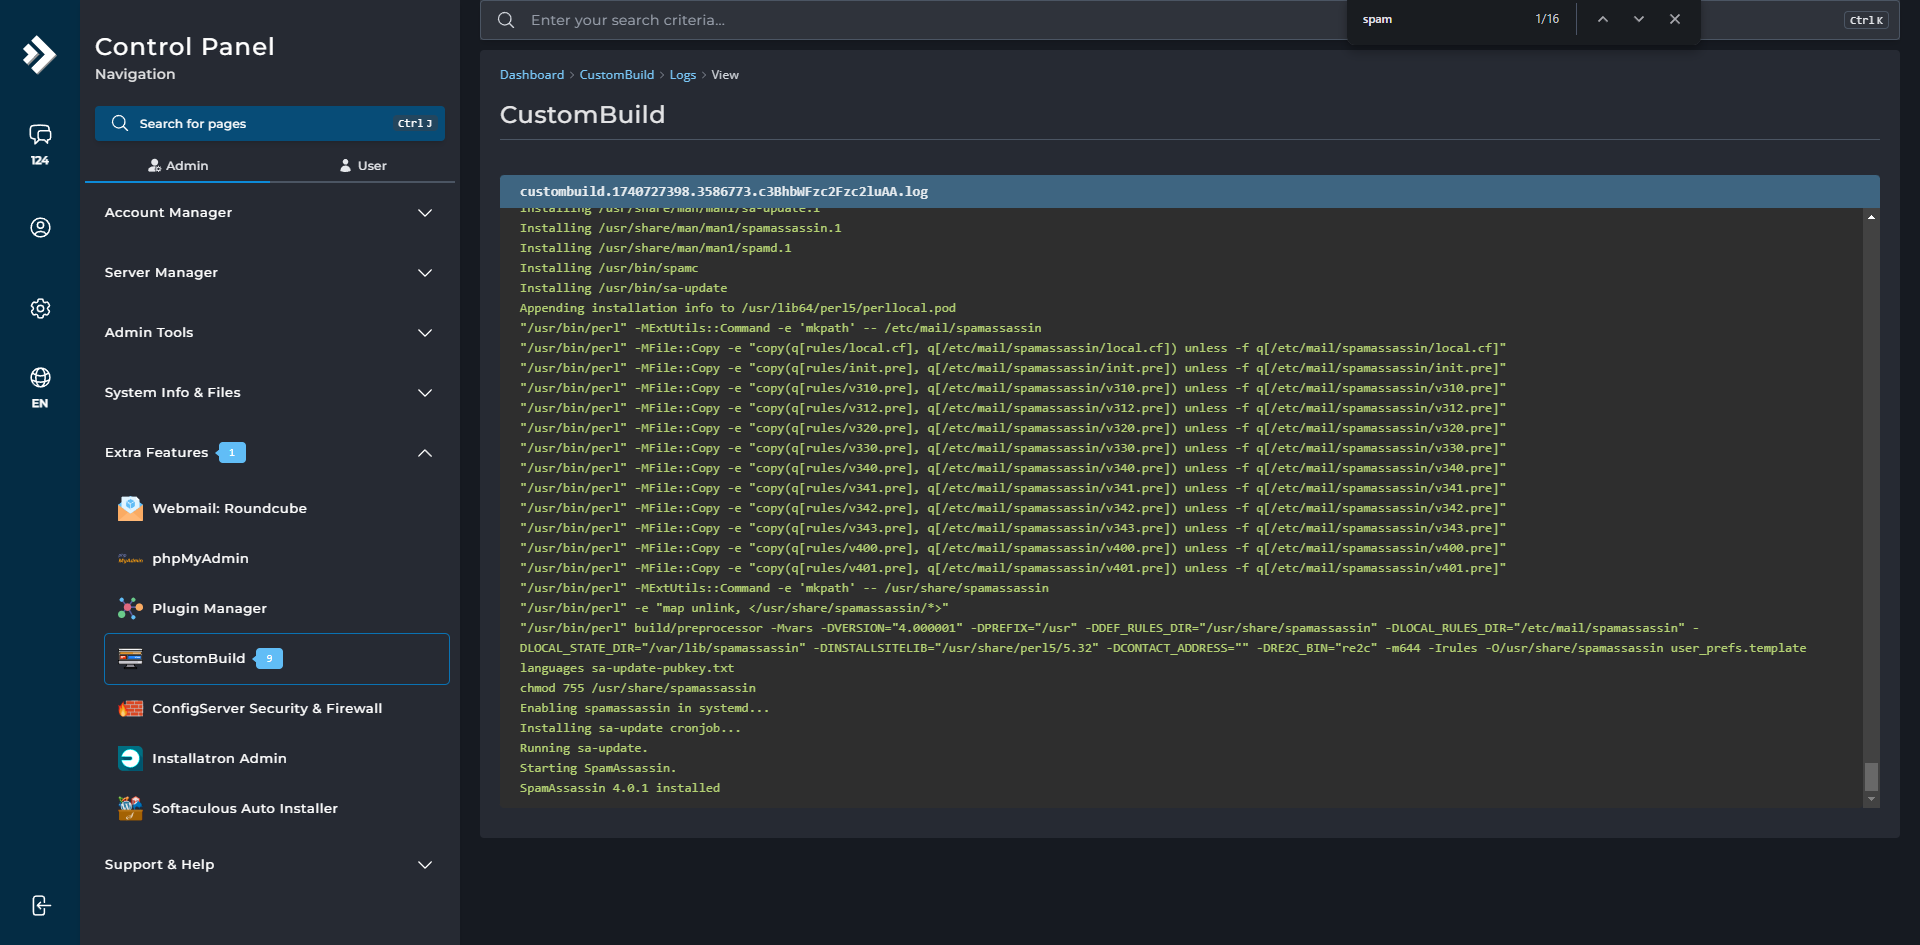Click the log scrollbar down arrow
The height and width of the screenshot is (945, 1920).
coord(1871,799)
